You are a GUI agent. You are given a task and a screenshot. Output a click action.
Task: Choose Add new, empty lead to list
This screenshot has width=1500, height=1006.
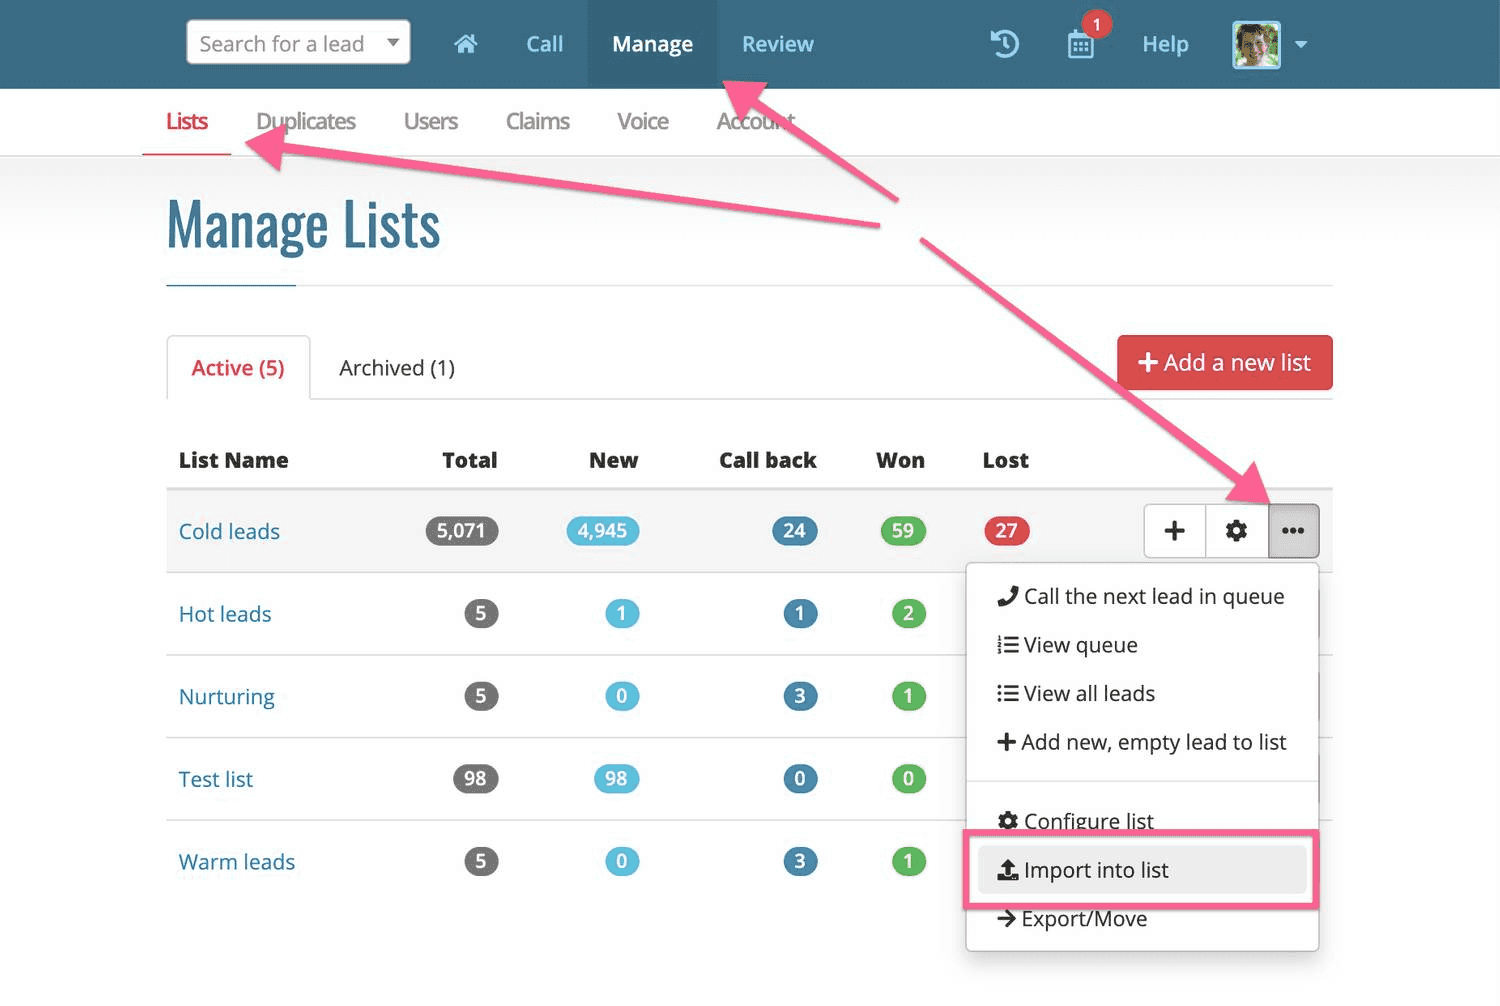[1141, 742]
